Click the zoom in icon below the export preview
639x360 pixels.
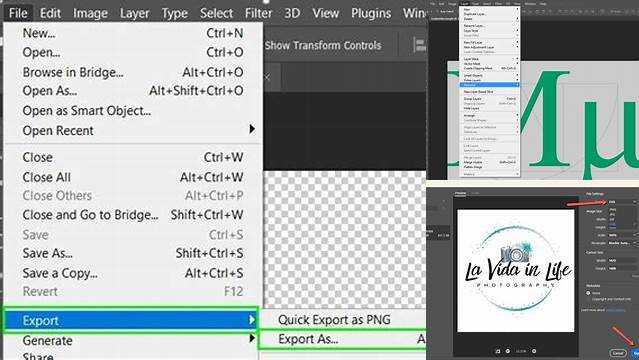(x=534, y=351)
